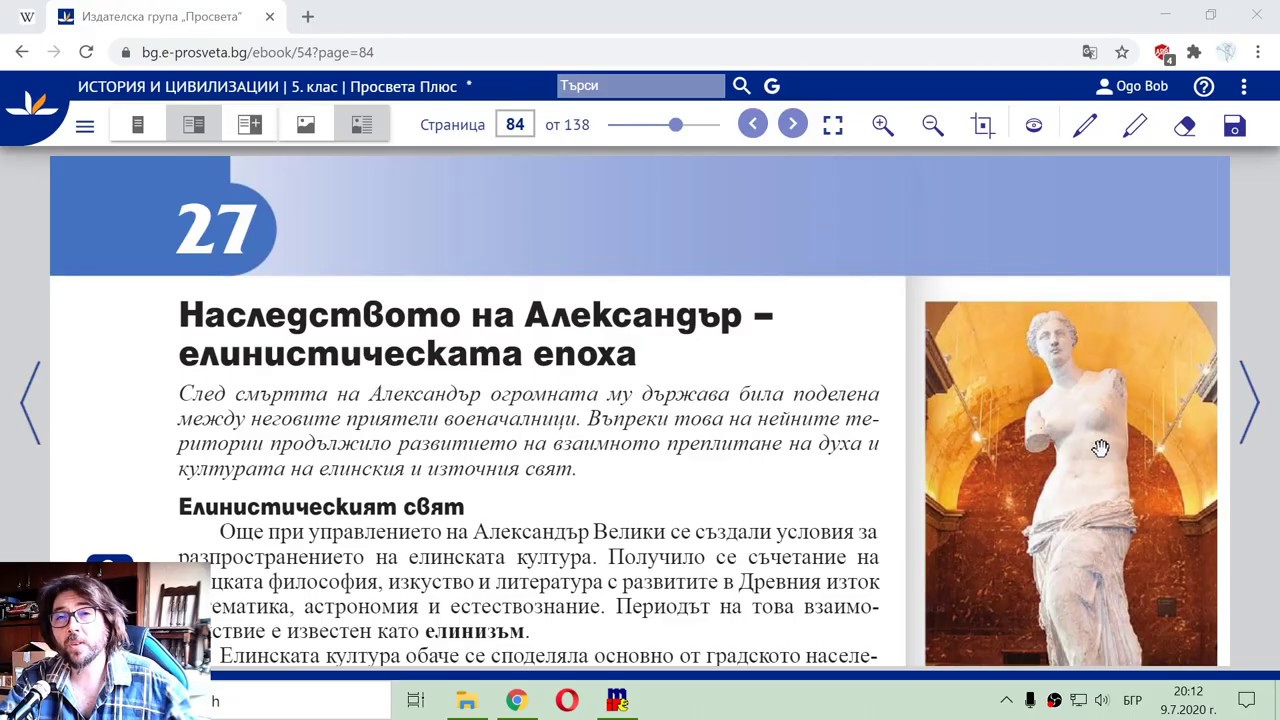Image resolution: width=1280 pixels, height=720 pixels.
Task: Switch to the Wikipedia pinned tab
Action: click(27, 17)
